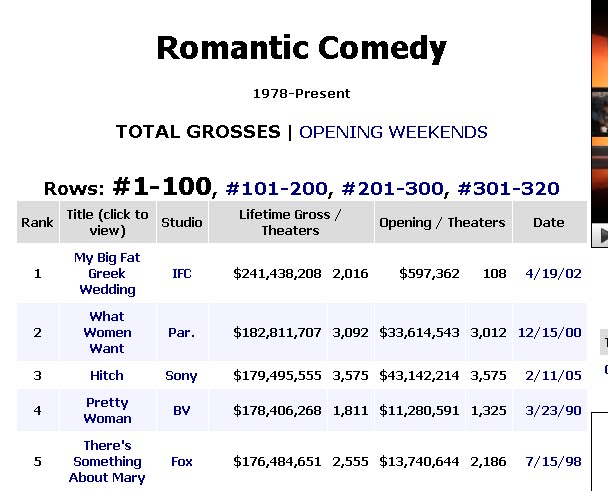Open There's Something About Mary link
This screenshot has width=608, height=491.
(107, 461)
